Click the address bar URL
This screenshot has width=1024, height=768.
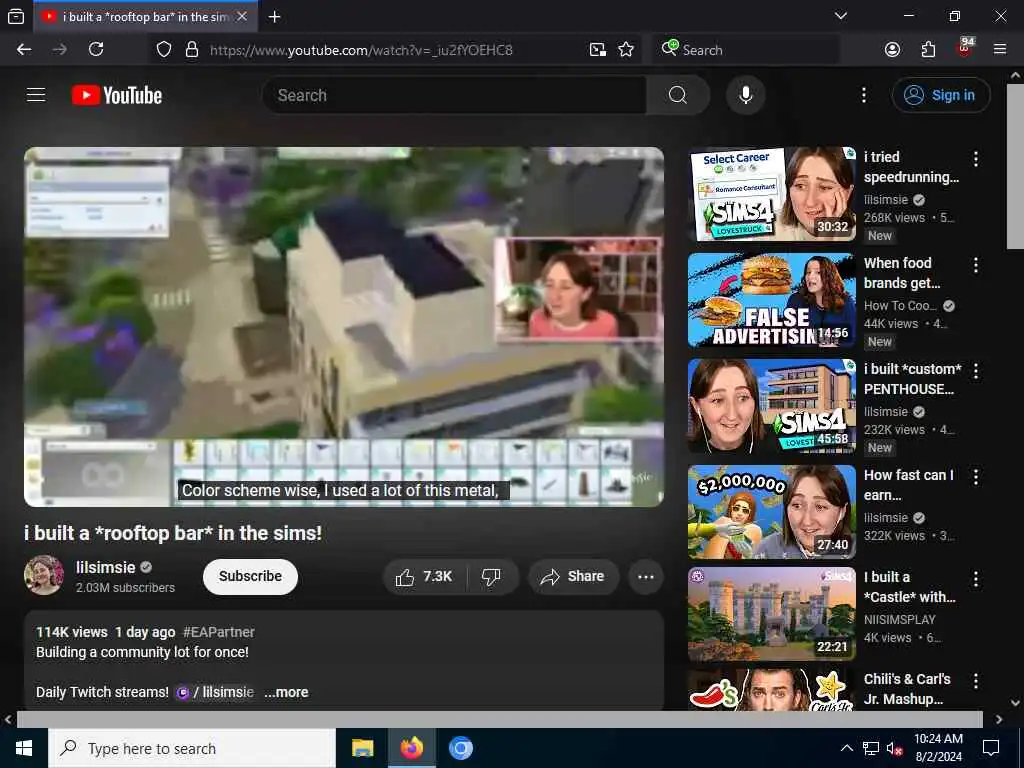point(361,50)
